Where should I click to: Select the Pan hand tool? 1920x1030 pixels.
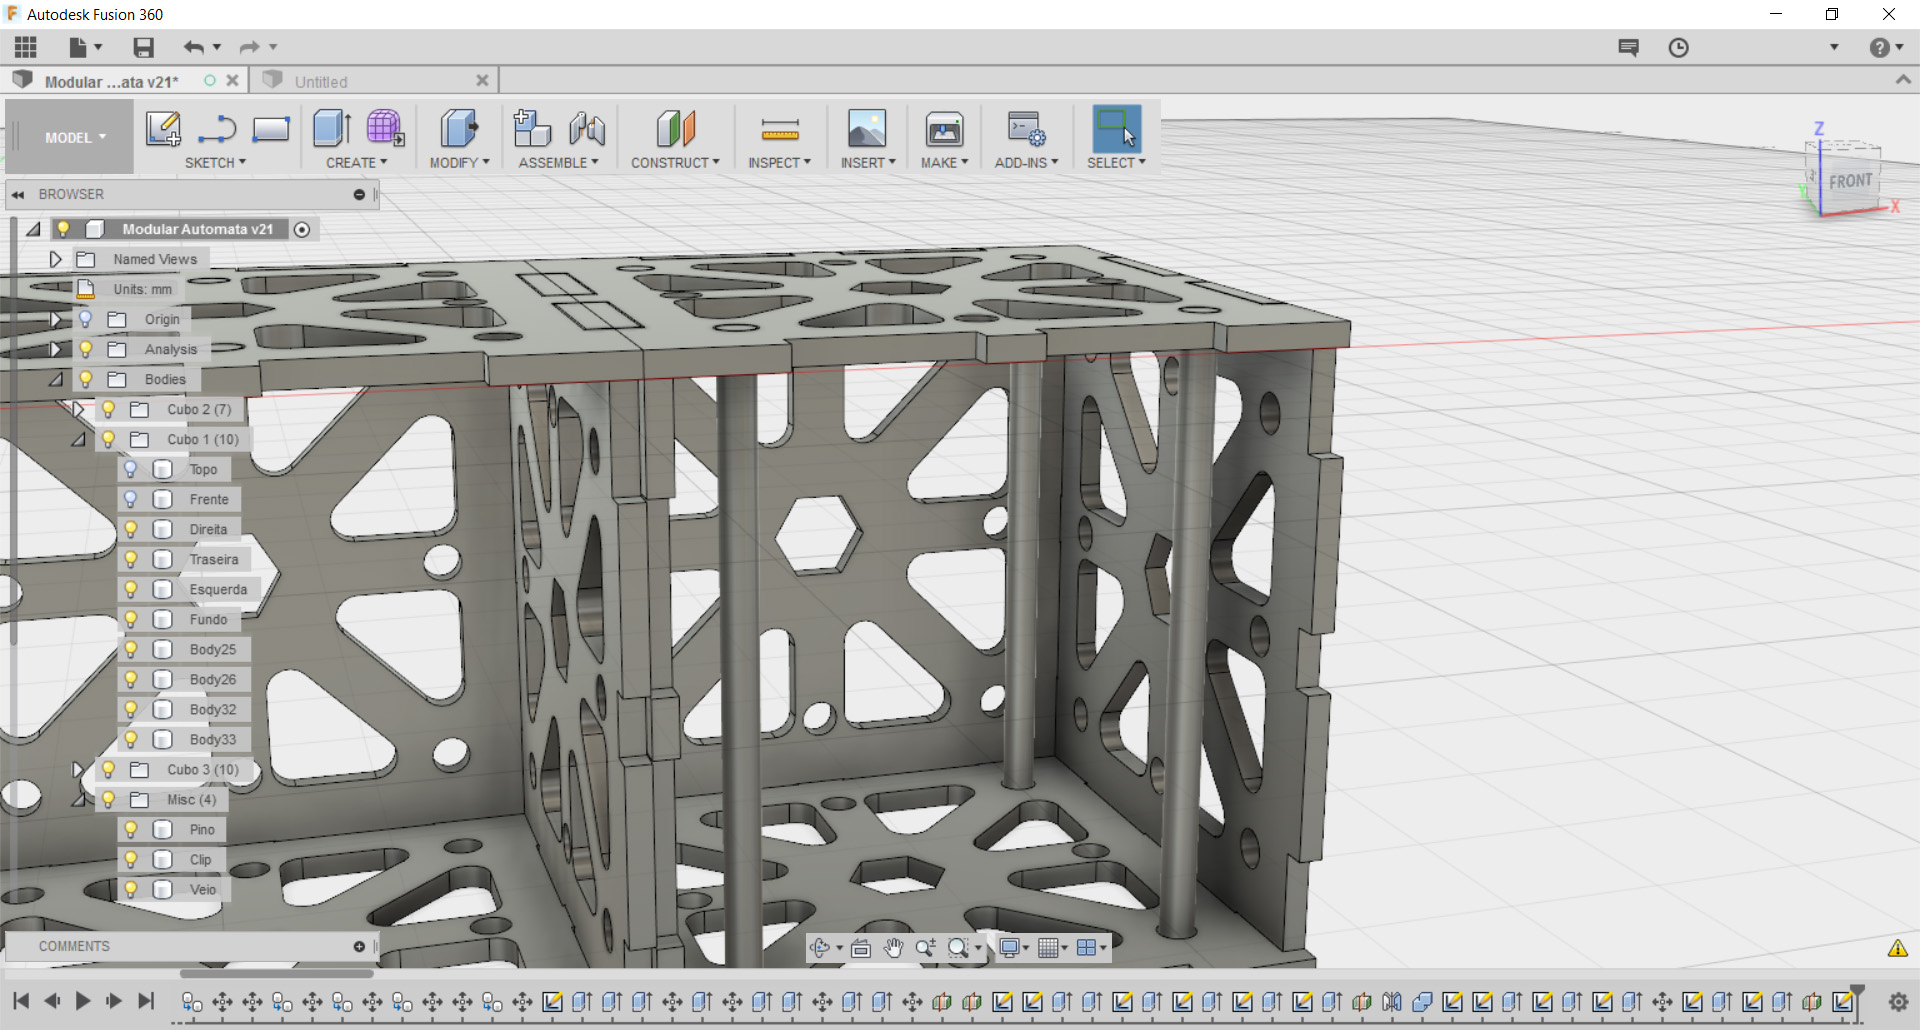(x=893, y=948)
